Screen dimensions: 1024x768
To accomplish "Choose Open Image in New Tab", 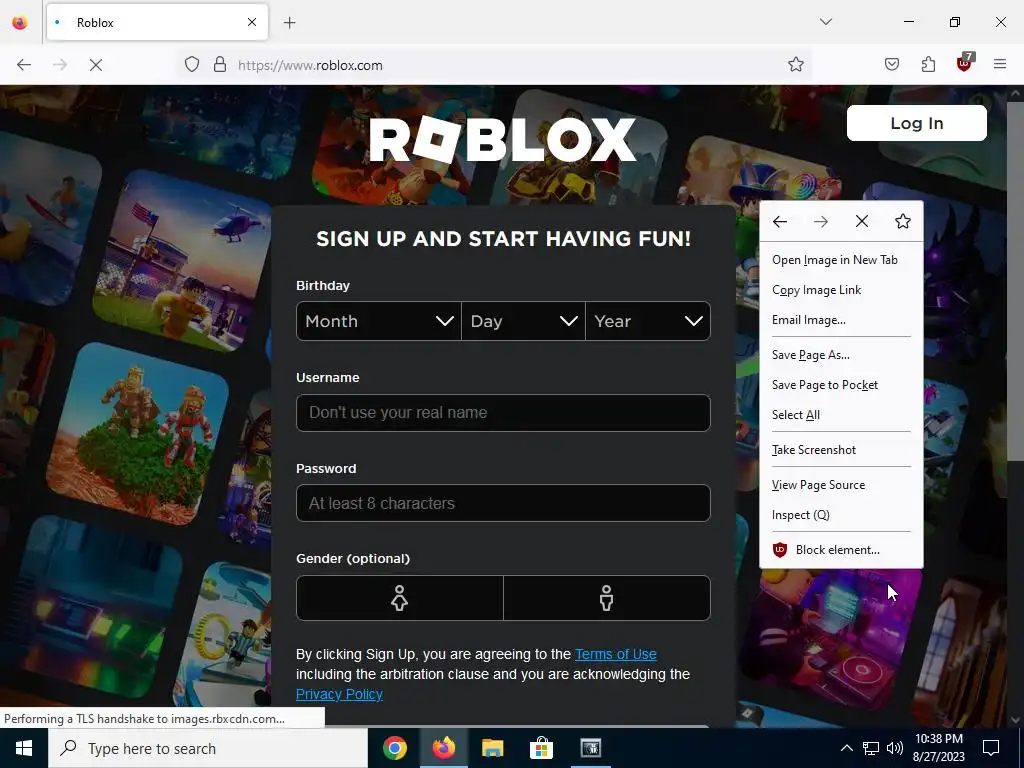I will (x=841, y=260).
